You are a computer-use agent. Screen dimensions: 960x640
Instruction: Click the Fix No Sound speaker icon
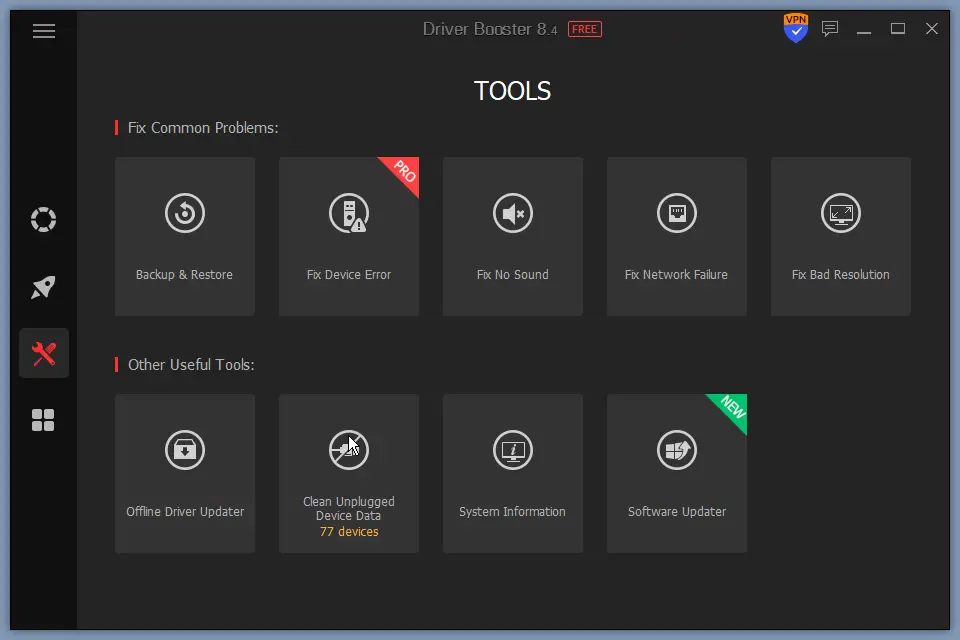tap(513, 213)
